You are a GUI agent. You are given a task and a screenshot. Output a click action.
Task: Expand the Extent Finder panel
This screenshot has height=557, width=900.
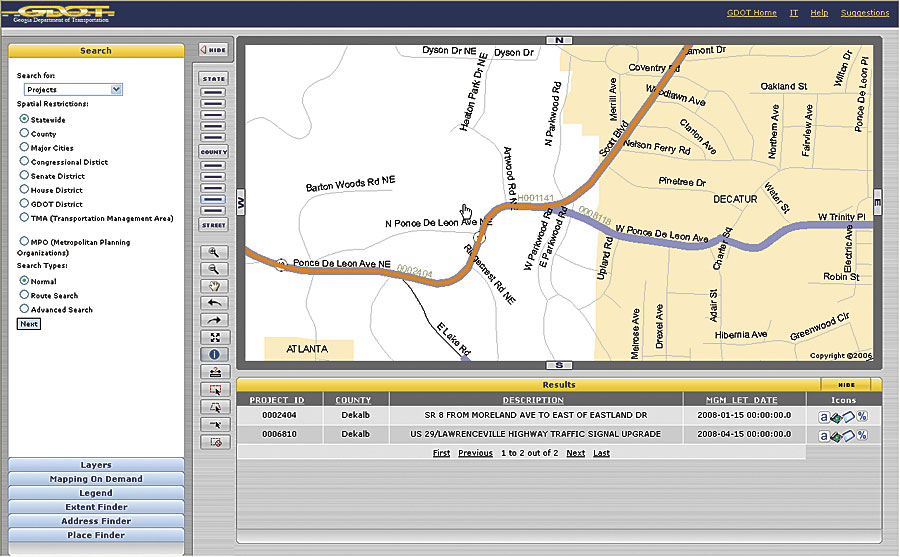[x=96, y=507]
